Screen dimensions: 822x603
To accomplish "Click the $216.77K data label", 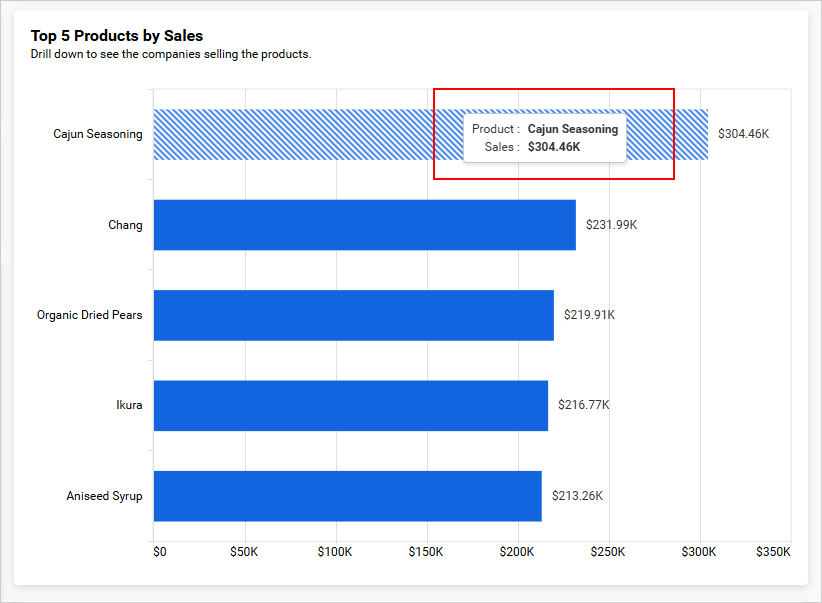I will [x=583, y=405].
